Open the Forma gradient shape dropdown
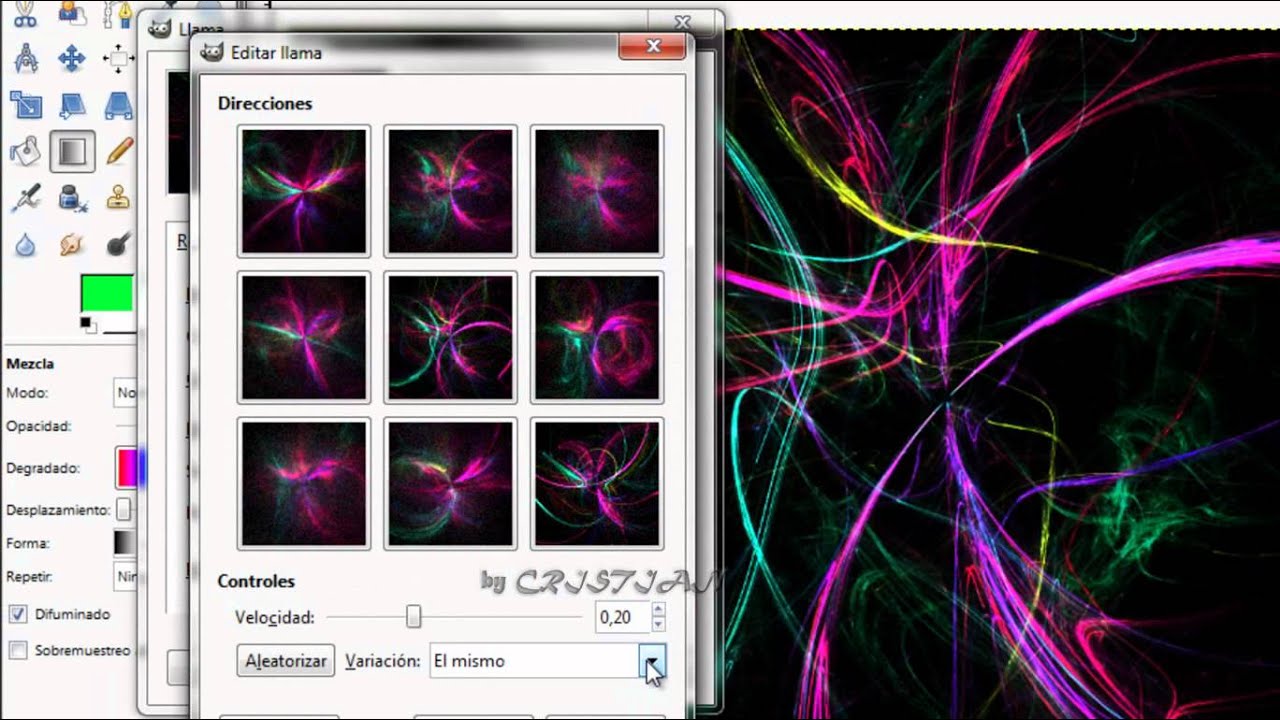 click(x=126, y=543)
